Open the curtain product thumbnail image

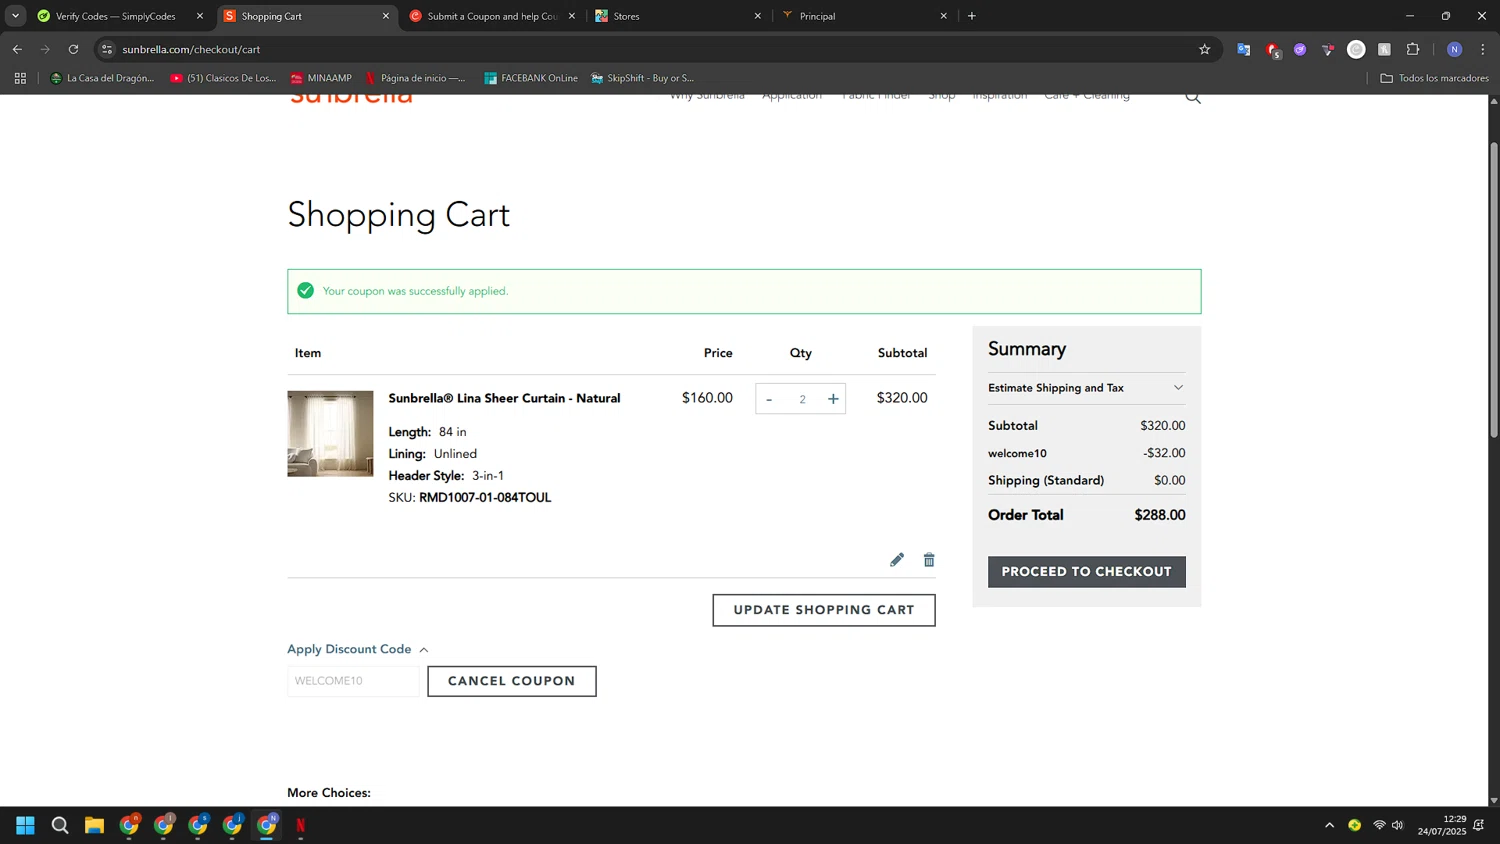point(330,434)
